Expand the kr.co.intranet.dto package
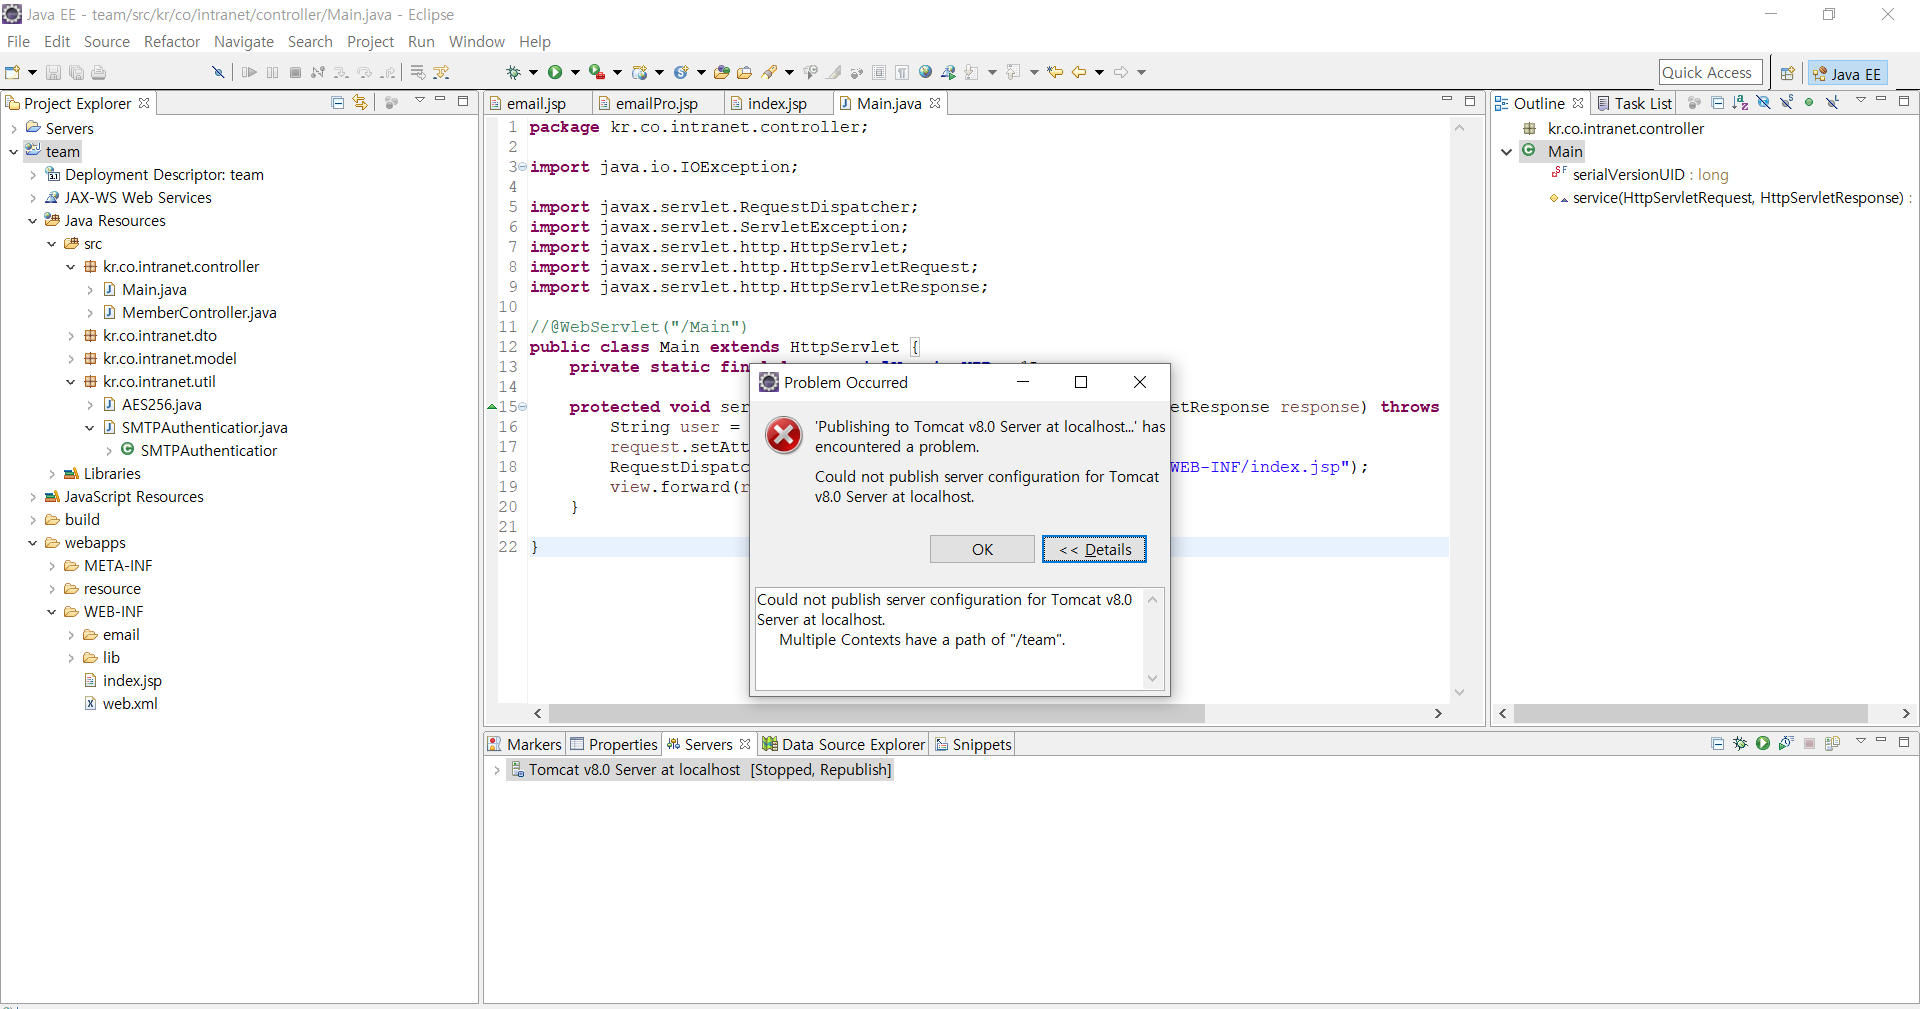The height and width of the screenshot is (1009, 1920). coord(70,336)
